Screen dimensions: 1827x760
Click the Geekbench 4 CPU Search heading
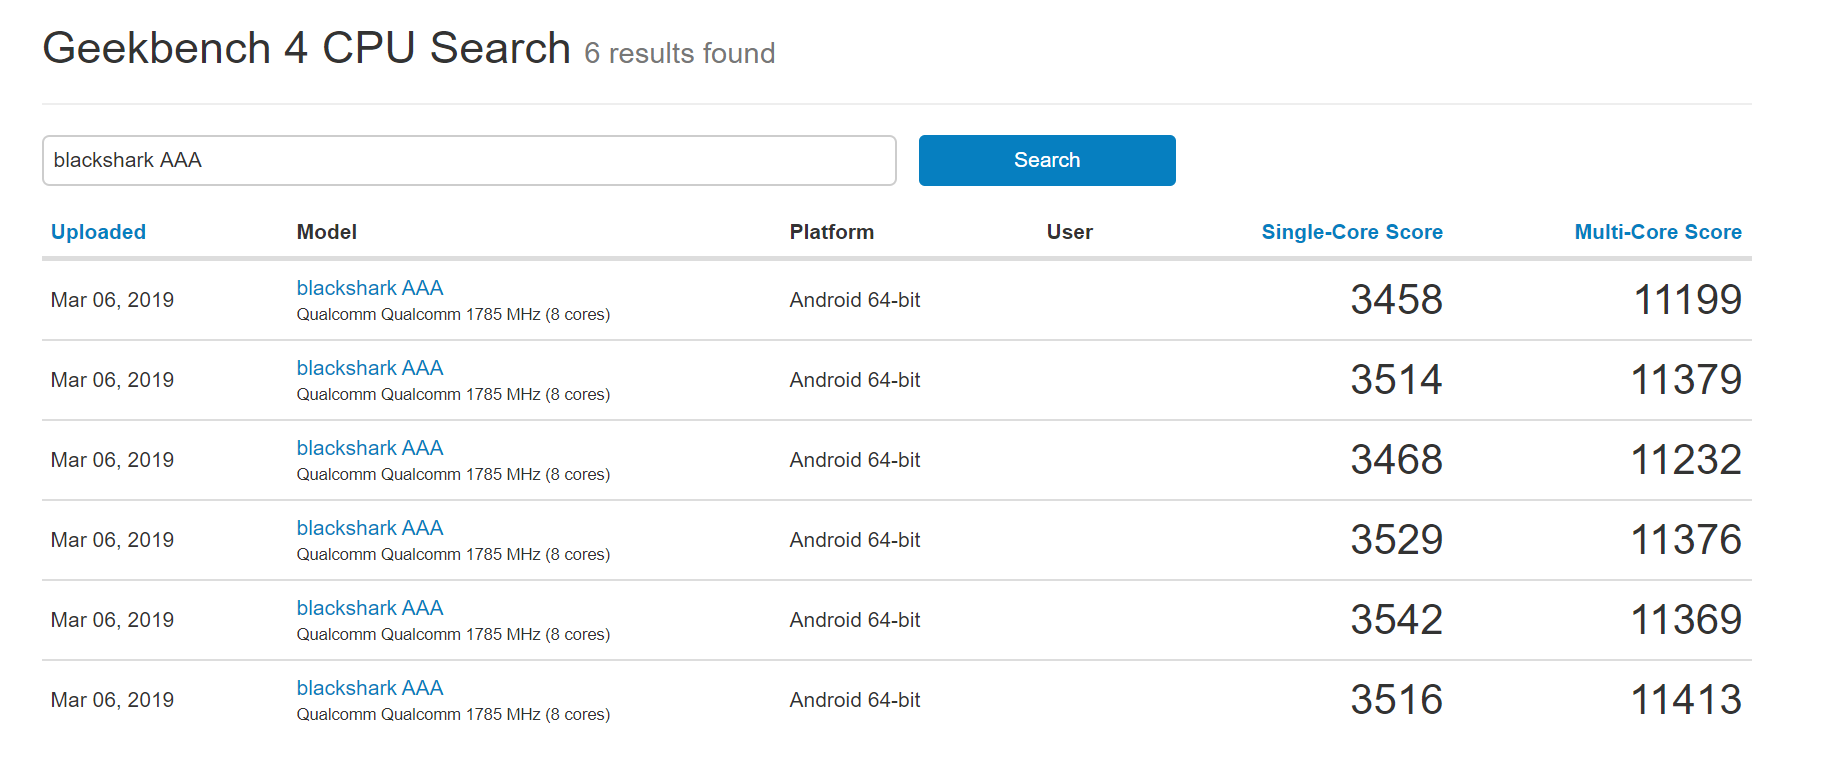[x=307, y=48]
